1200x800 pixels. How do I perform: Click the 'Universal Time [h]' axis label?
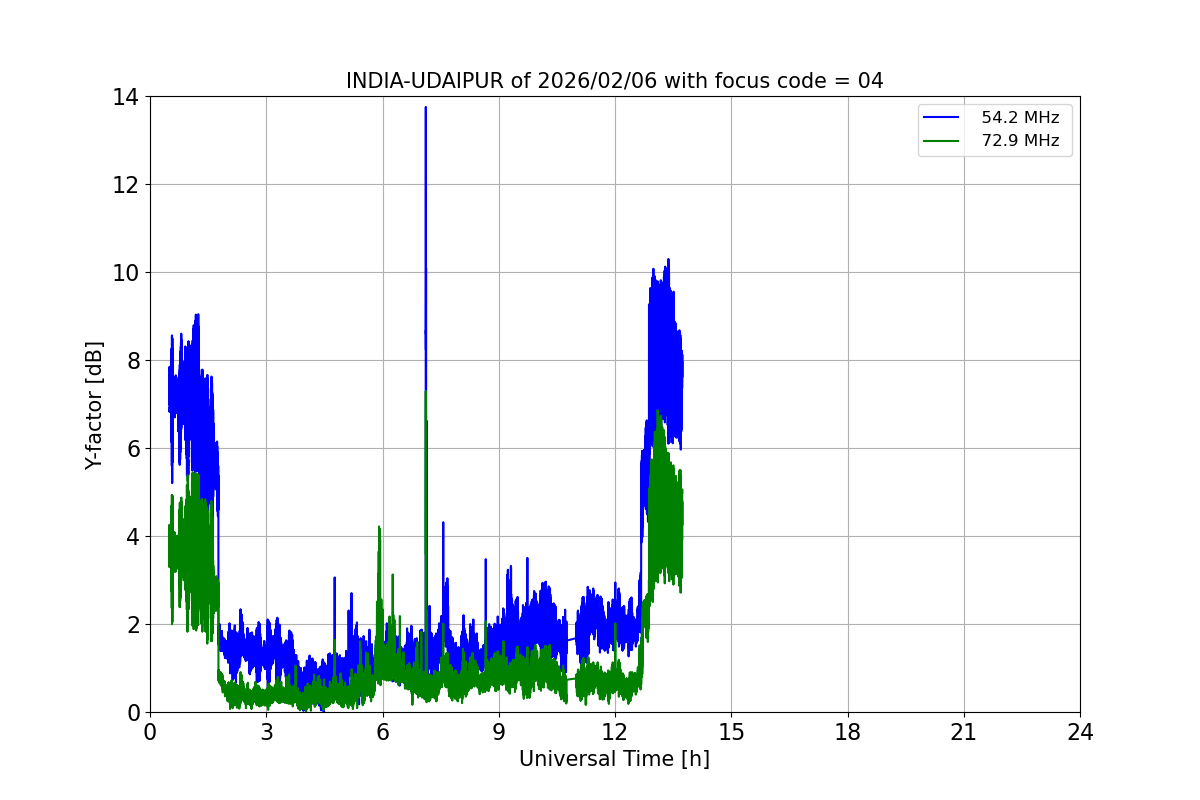coord(614,759)
